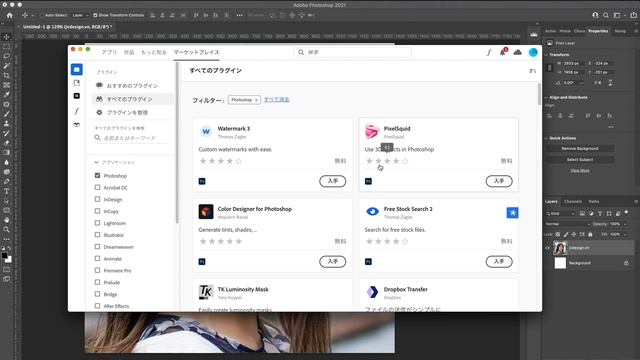Screen dimensions: 640x360
Task: Open cloud sync status icon
Action: click(x=518, y=52)
